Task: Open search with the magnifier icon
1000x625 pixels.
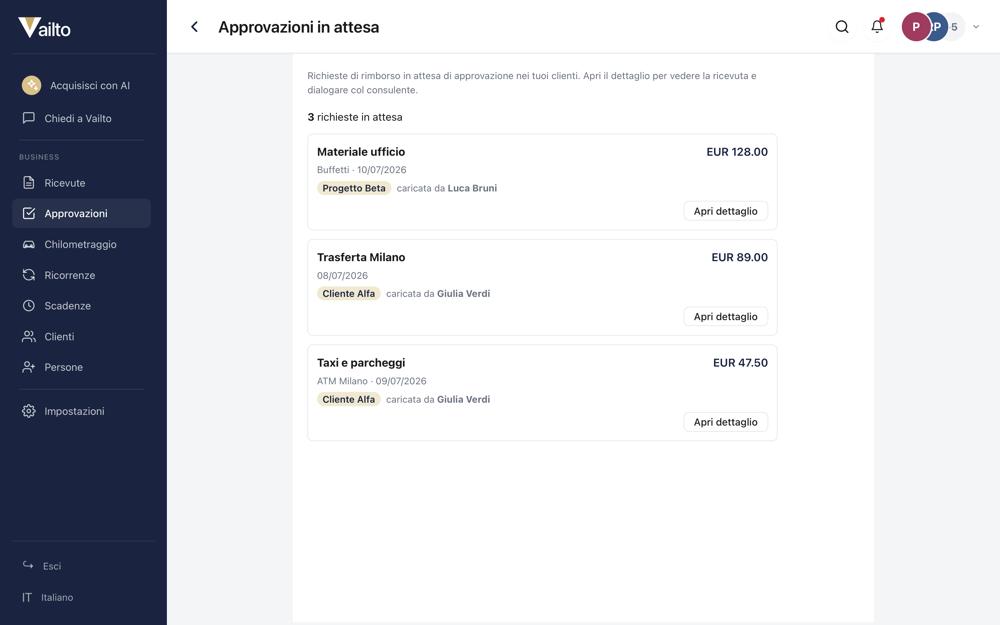Action: pyautogui.click(x=842, y=27)
